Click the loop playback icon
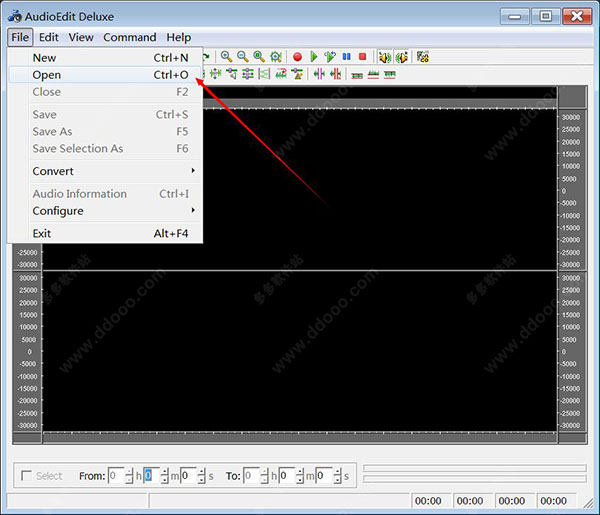Image resolution: width=600 pixels, height=515 pixels. tap(330, 57)
